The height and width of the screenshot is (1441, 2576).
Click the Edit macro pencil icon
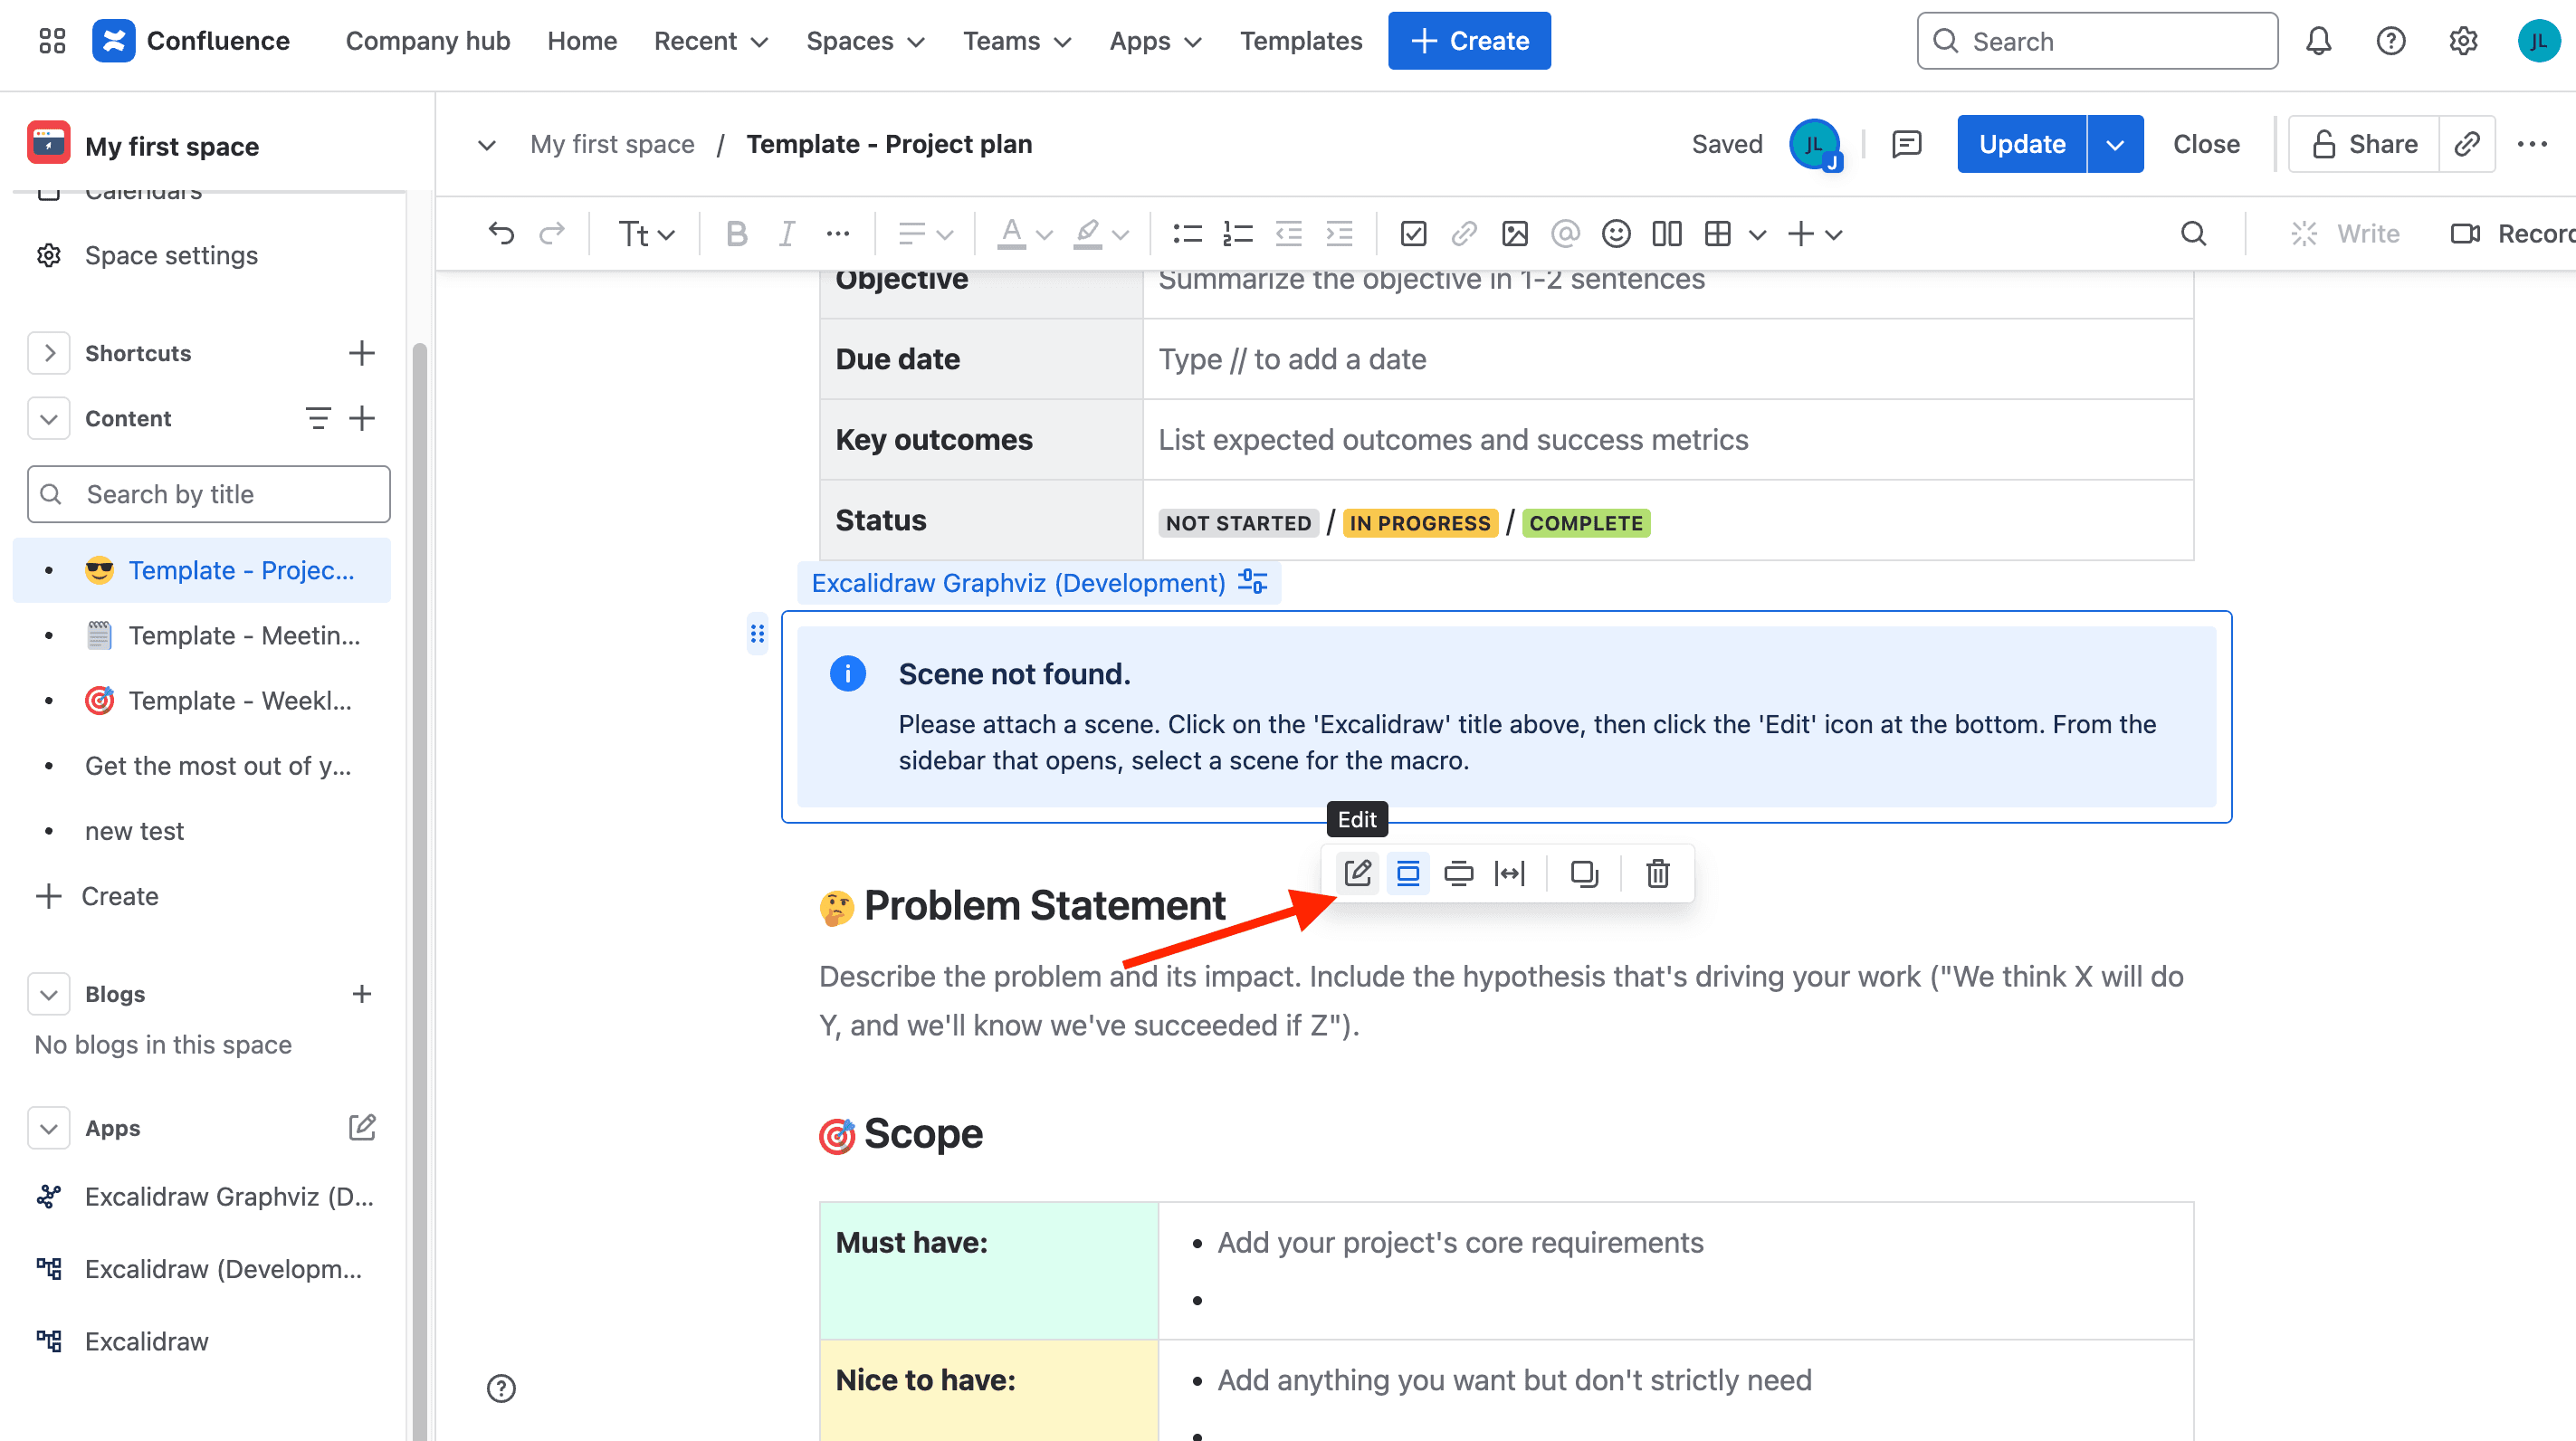[x=1357, y=873]
